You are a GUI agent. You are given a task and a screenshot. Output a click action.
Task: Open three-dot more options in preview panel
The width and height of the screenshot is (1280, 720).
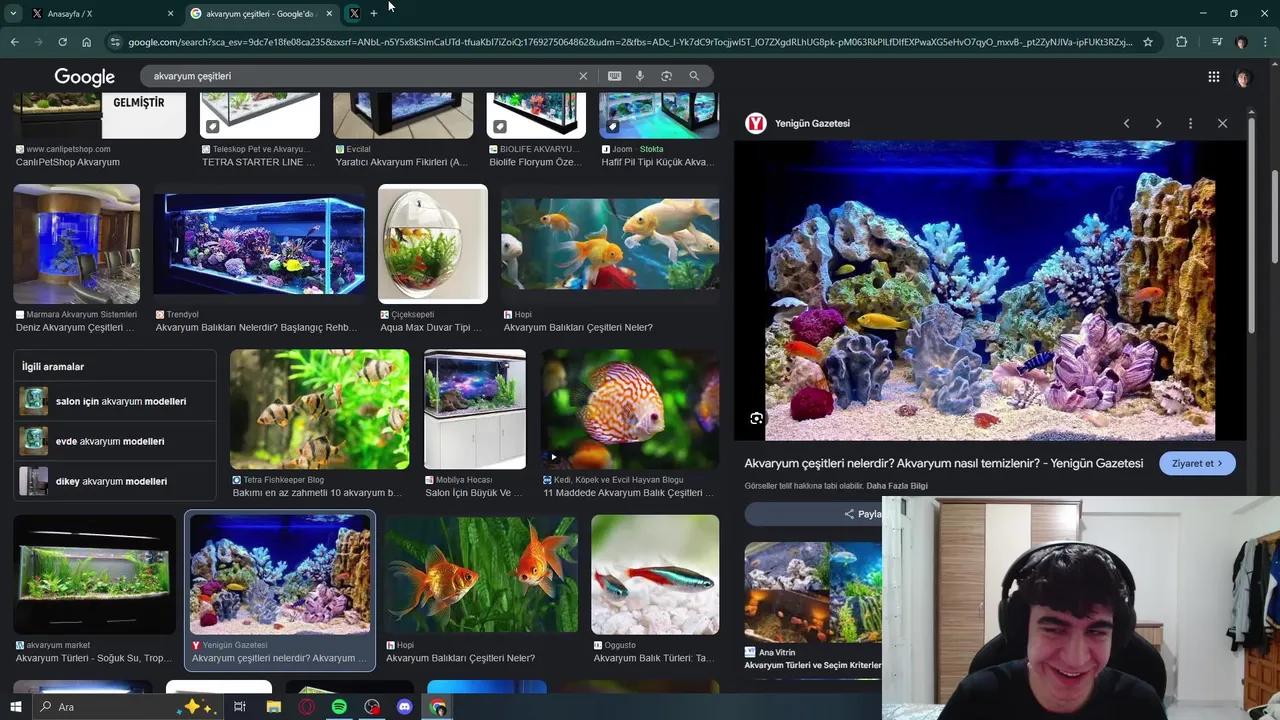1190,123
